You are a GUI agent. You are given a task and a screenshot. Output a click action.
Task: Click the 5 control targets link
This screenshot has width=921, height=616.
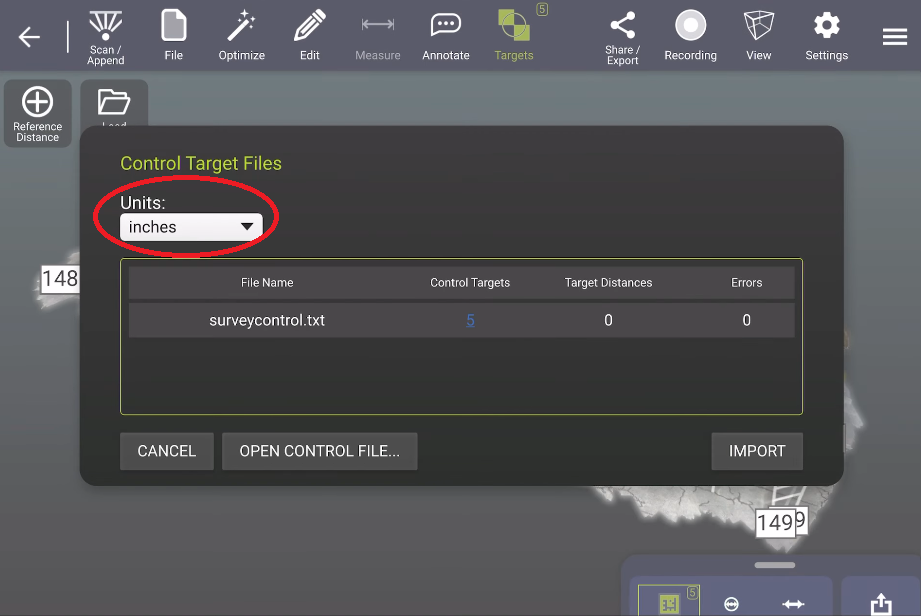pyautogui.click(x=470, y=320)
